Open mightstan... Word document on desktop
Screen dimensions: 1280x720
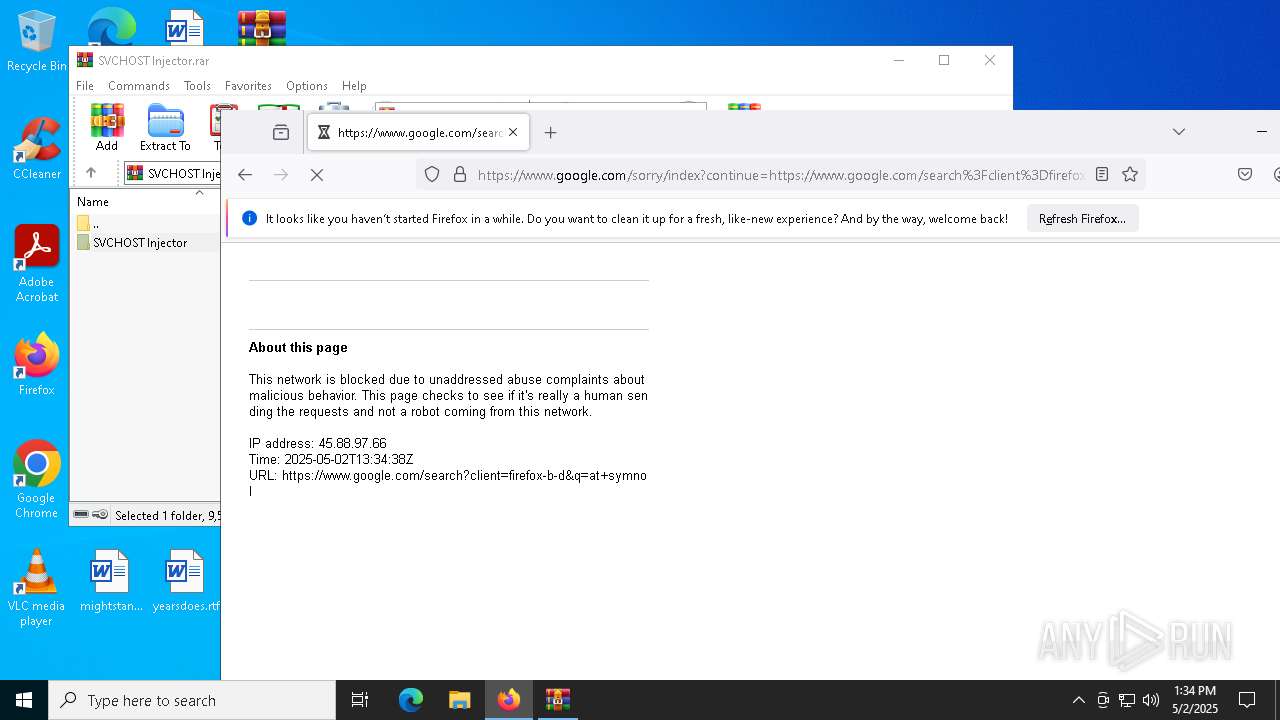(111, 580)
